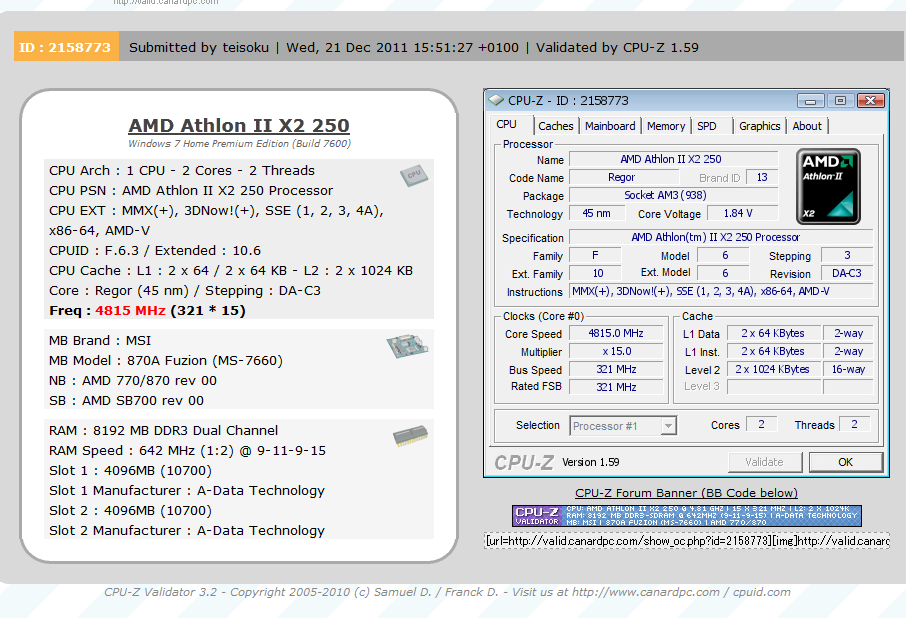Screen dimensions: 906x618
Task: Click the Threads value field
Action: tap(854, 425)
